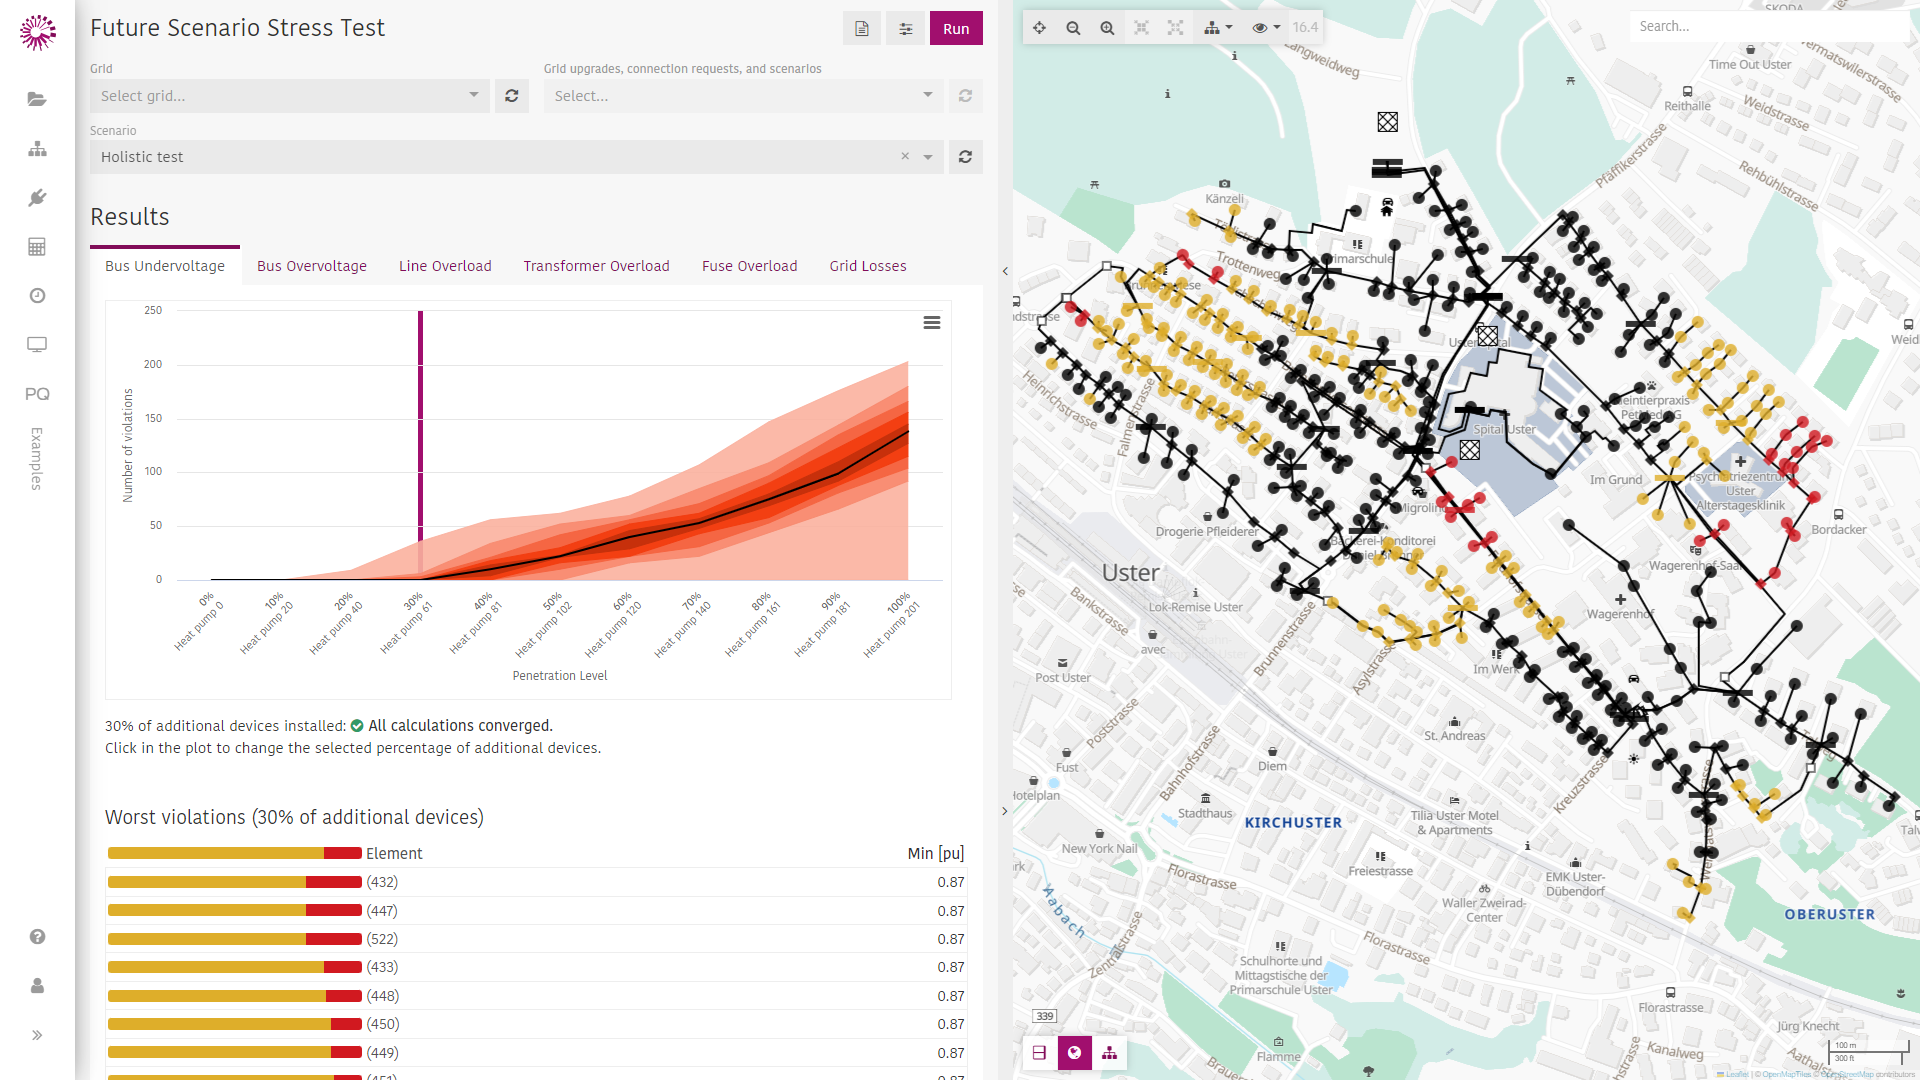Open the calculator sidebar icon
Screen dimensions: 1920x1080
coord(37,246)
